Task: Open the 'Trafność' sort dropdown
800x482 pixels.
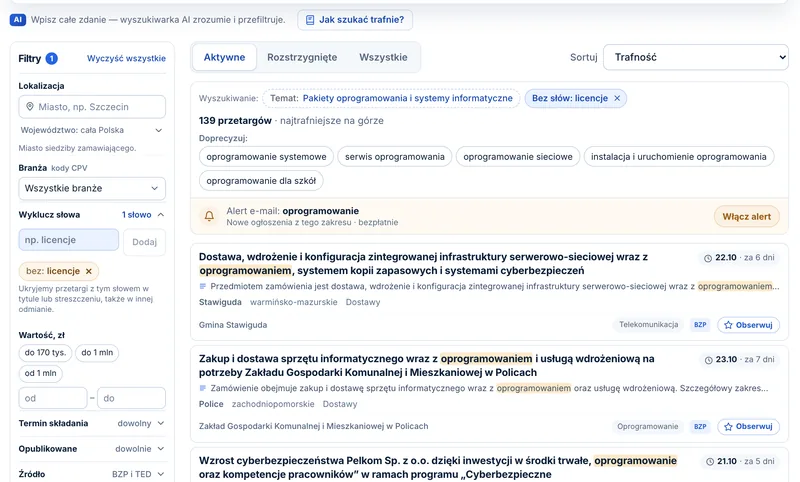Action: pos(696,57)
